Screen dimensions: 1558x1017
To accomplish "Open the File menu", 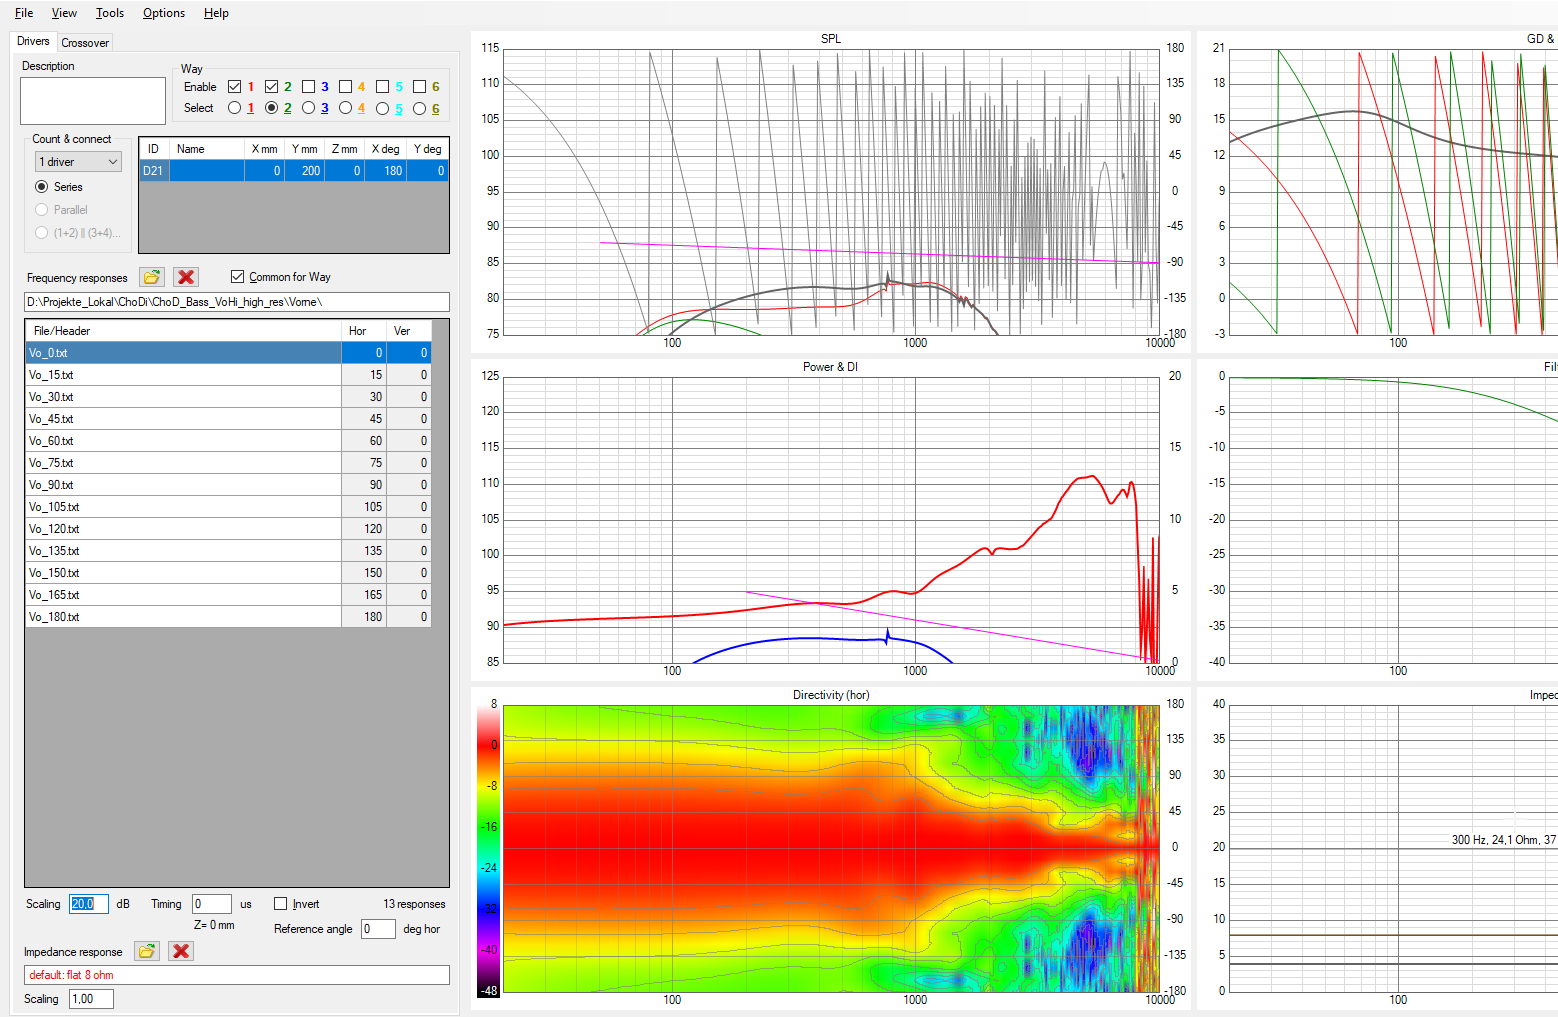I will pyautogui.click(x=24, y=13).
